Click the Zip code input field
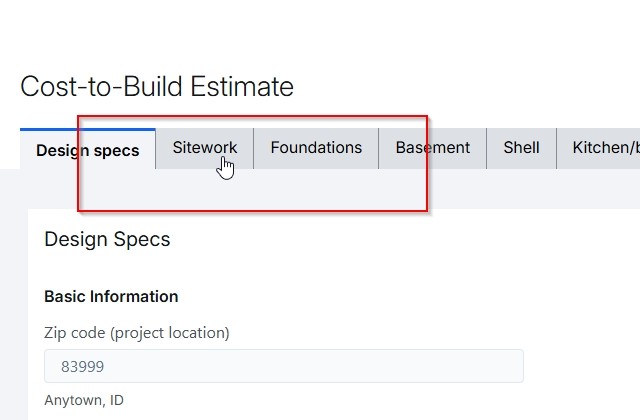 click(x=284, y=366)
